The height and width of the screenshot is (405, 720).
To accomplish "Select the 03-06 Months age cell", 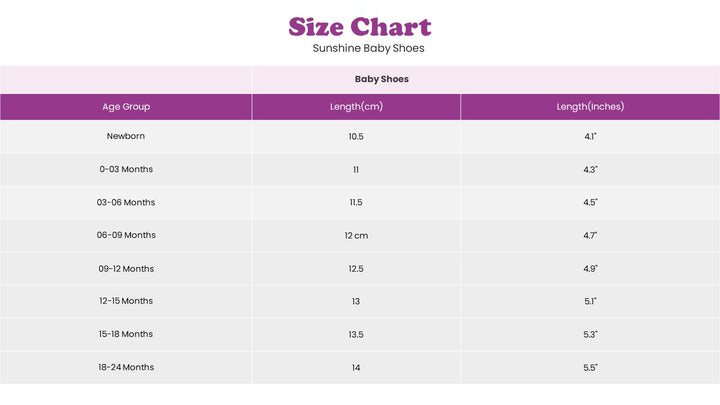I will (x=126, y=202).
